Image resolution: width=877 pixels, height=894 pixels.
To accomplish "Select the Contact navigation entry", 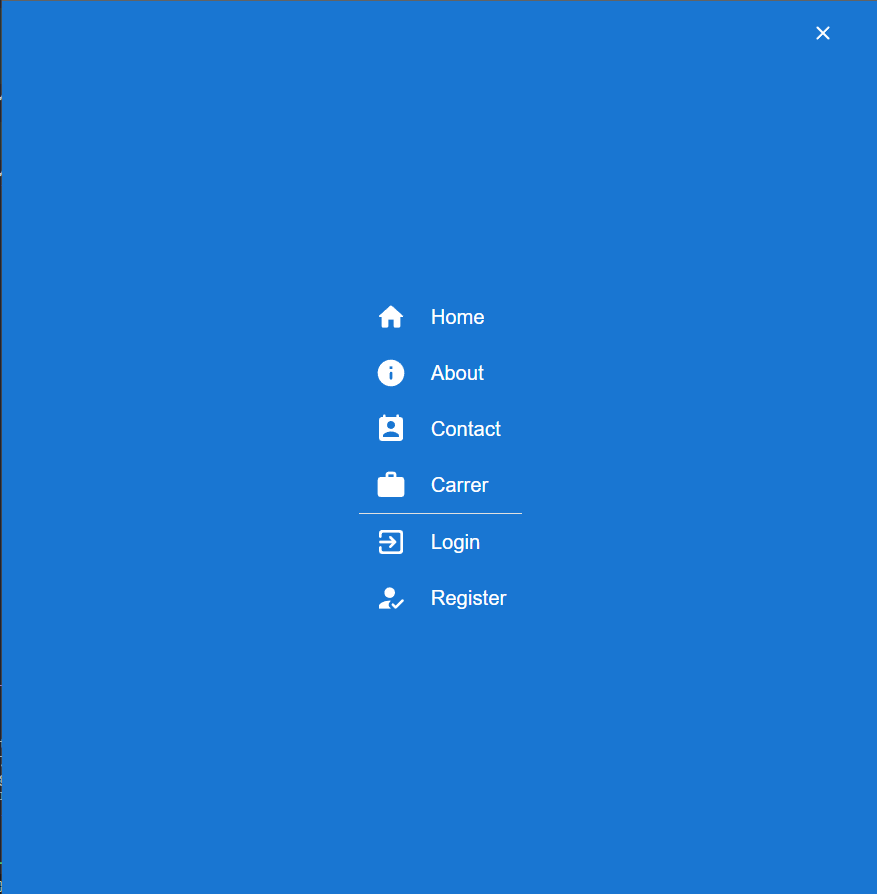I will click(465, 428).
